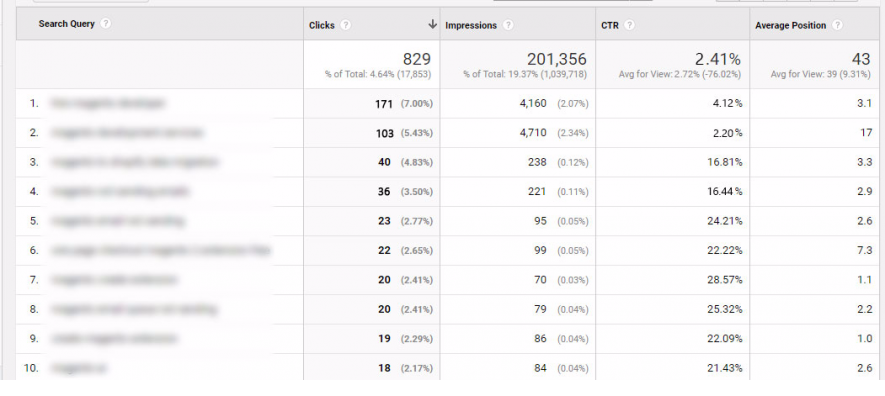Sort table by Search Query column
885x396 pixels.
pos(67,24)
